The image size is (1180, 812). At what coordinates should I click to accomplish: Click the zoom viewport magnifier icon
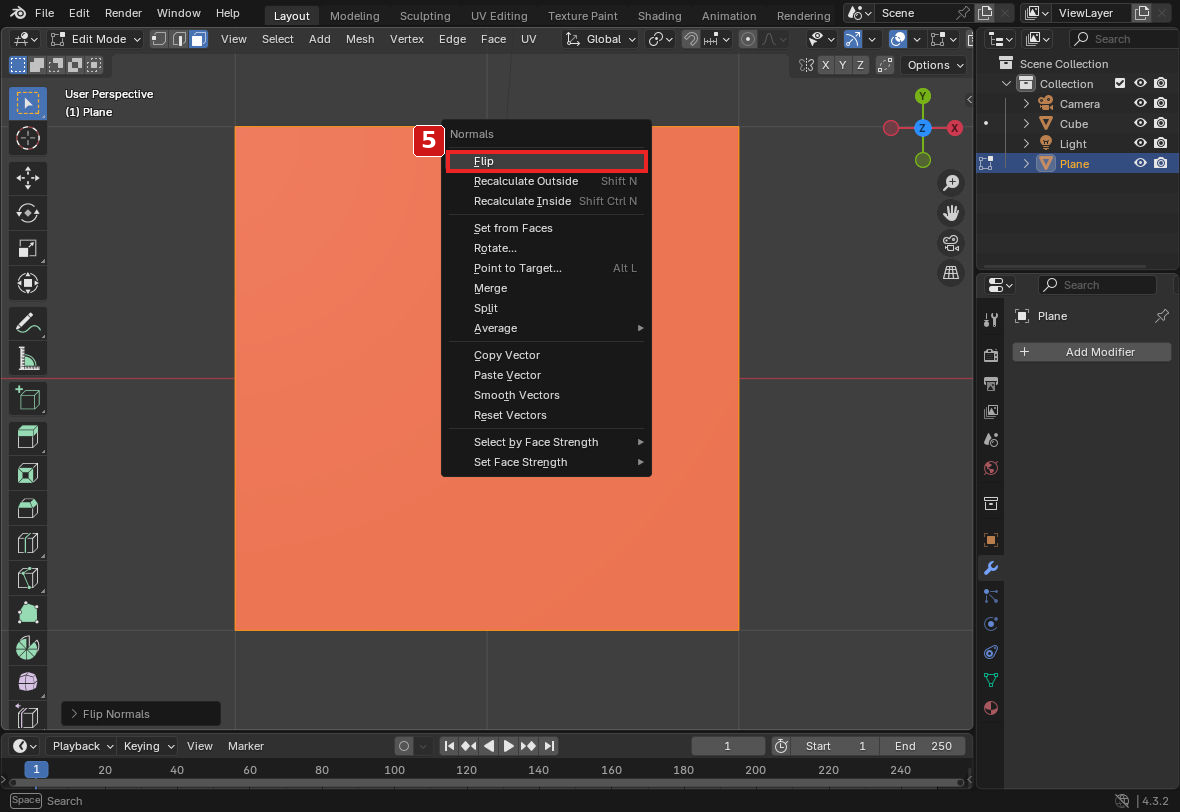pyautogui.click(x=951, y=183)
